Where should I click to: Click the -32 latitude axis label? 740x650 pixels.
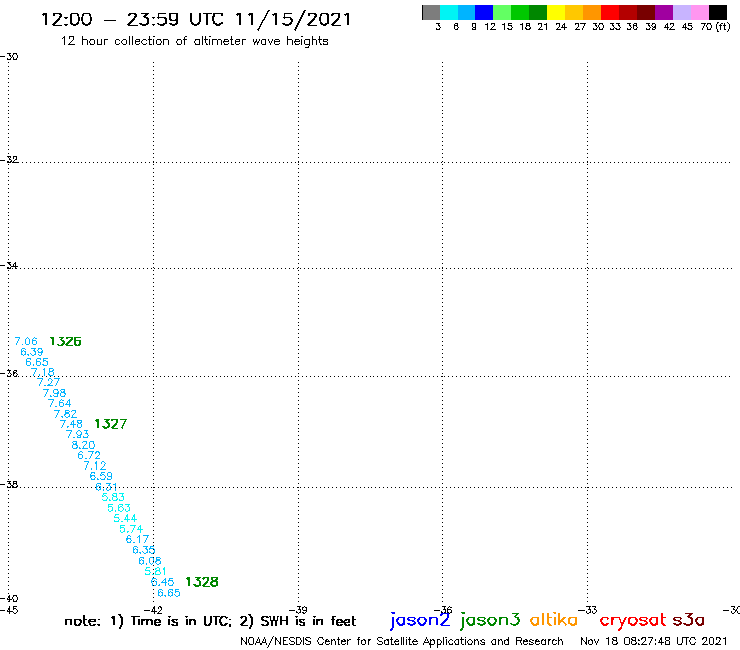[x=9, y=160]
